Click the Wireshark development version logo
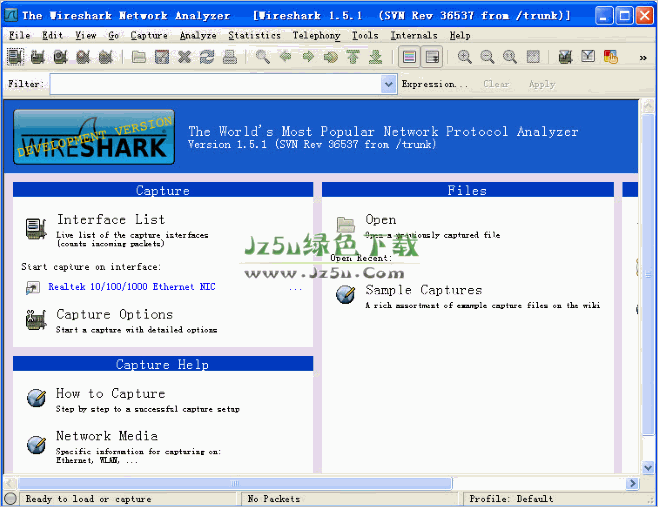 pyautogui.click(x=94, y=137)
